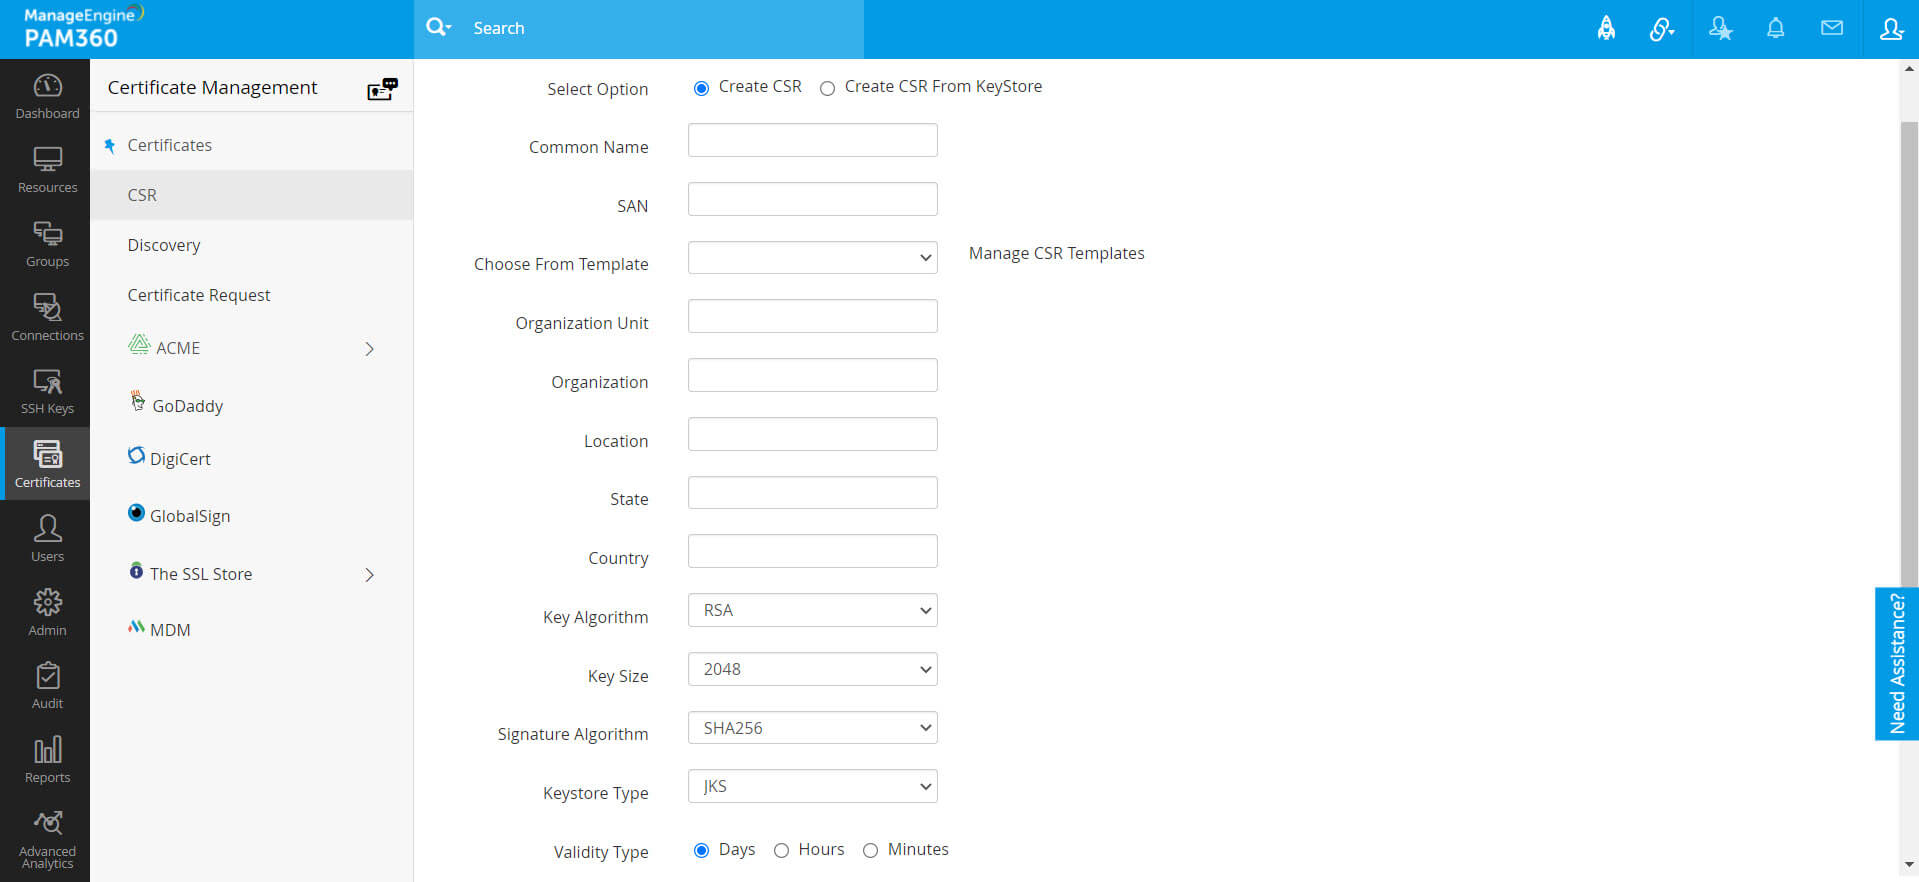The height and width of the screenshot is (882, 1919).
Task: Open notifications bell icon
Action: pos(1775,28)
